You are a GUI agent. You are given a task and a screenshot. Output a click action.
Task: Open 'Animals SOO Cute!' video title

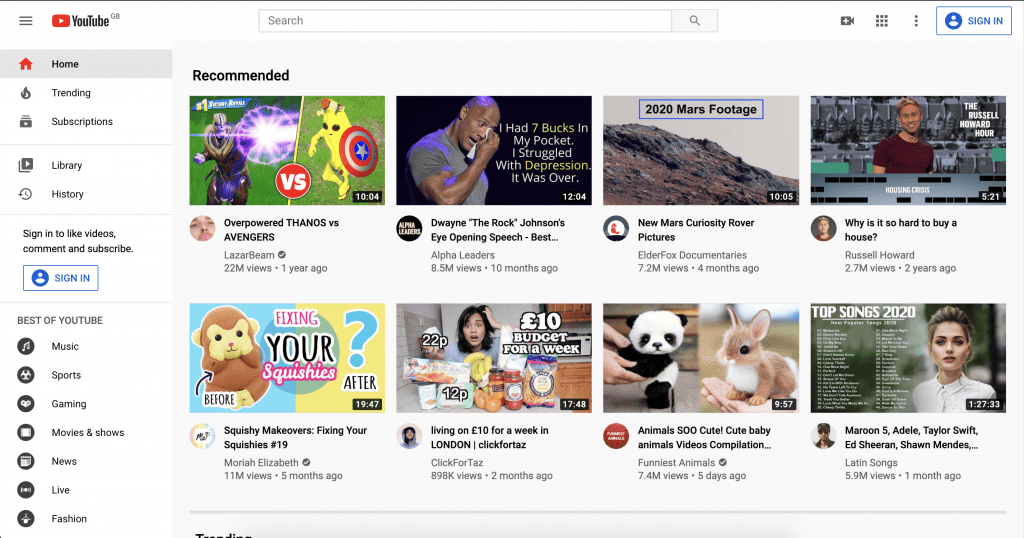tap(704, 437)
